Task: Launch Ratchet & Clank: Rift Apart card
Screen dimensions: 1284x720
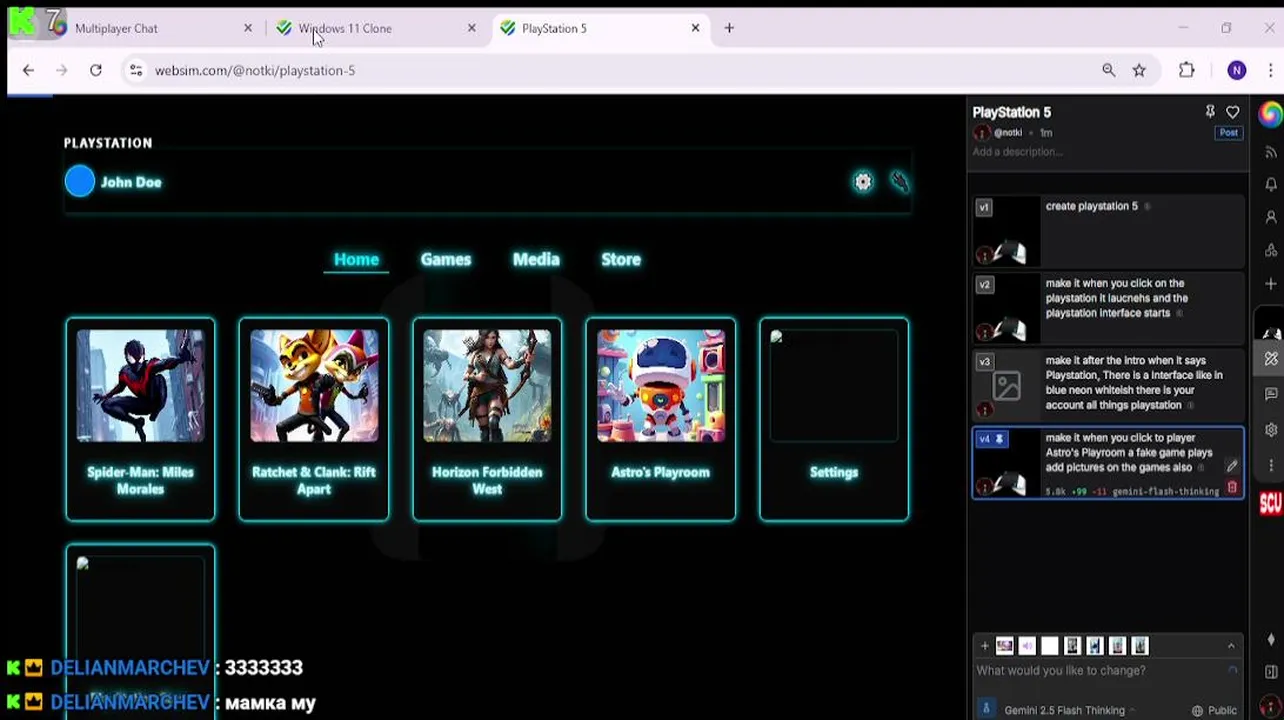Action: click(313, 419)
